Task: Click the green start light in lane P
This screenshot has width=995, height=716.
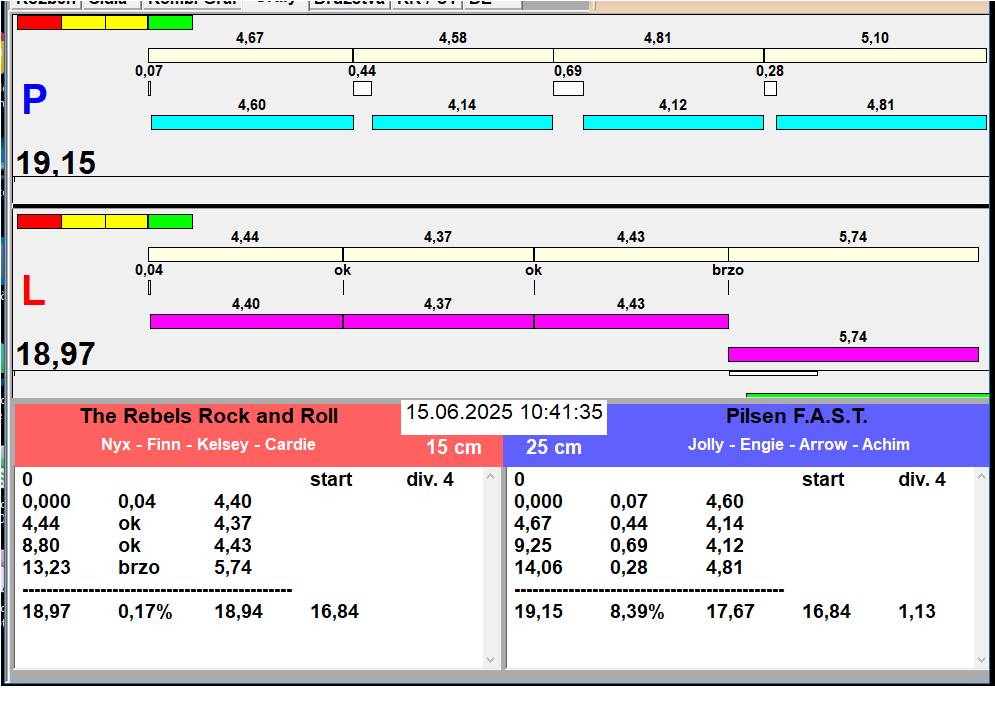Action: pos(170,22)
